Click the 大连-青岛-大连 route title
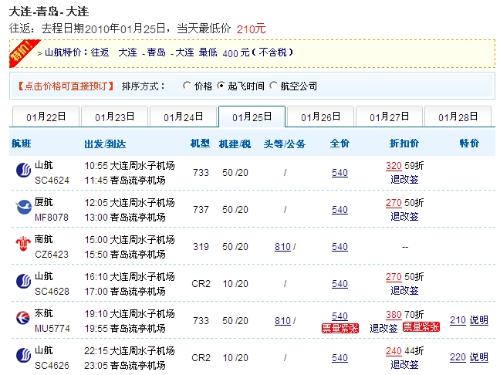The image size is (500, 375). pos(49,12)
